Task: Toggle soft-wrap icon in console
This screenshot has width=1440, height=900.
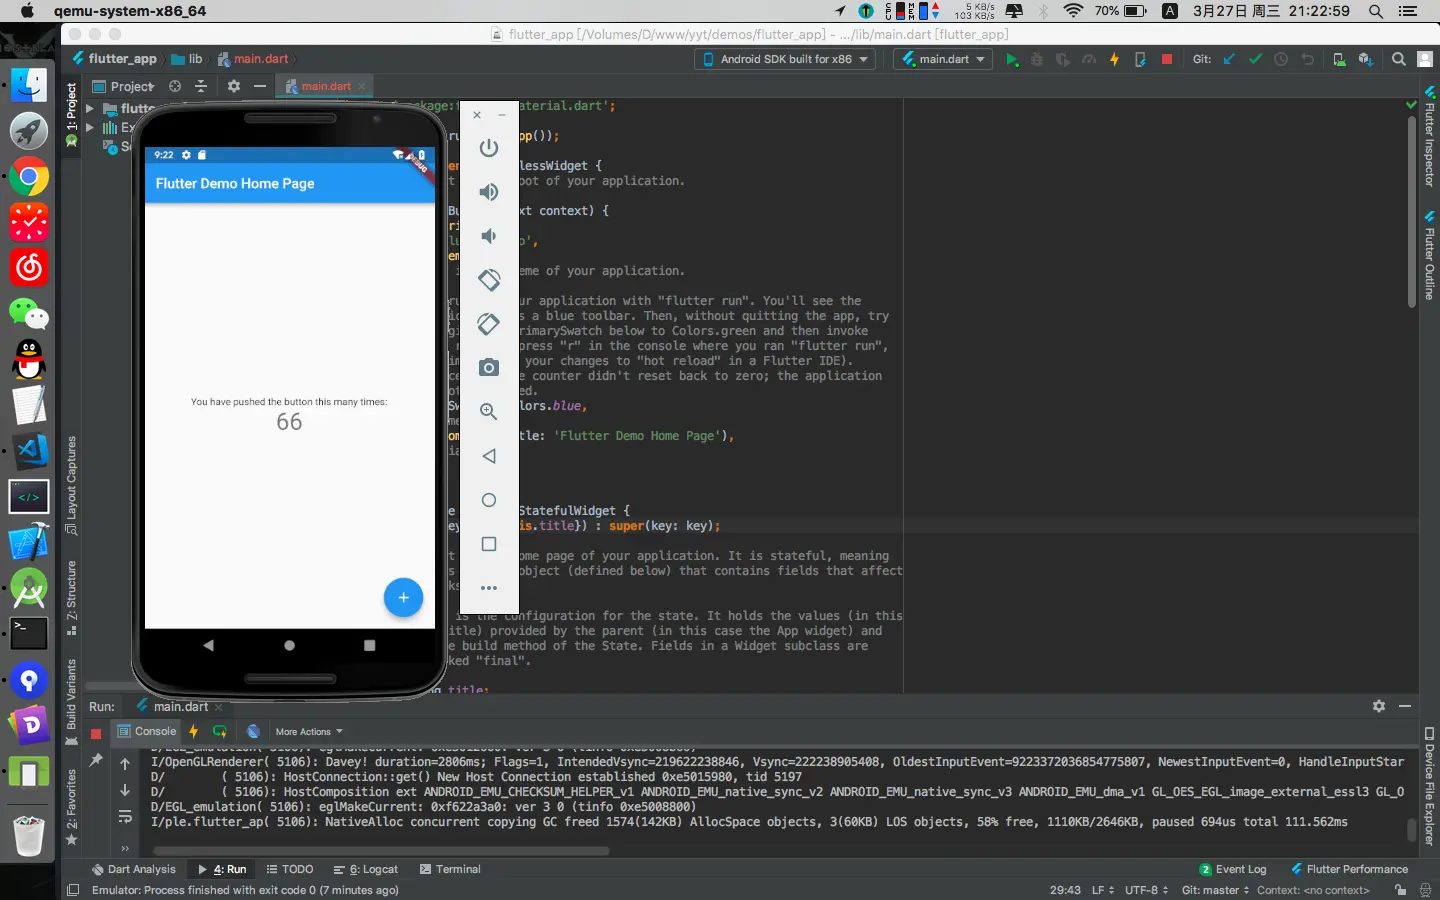Action: [125, 817]
